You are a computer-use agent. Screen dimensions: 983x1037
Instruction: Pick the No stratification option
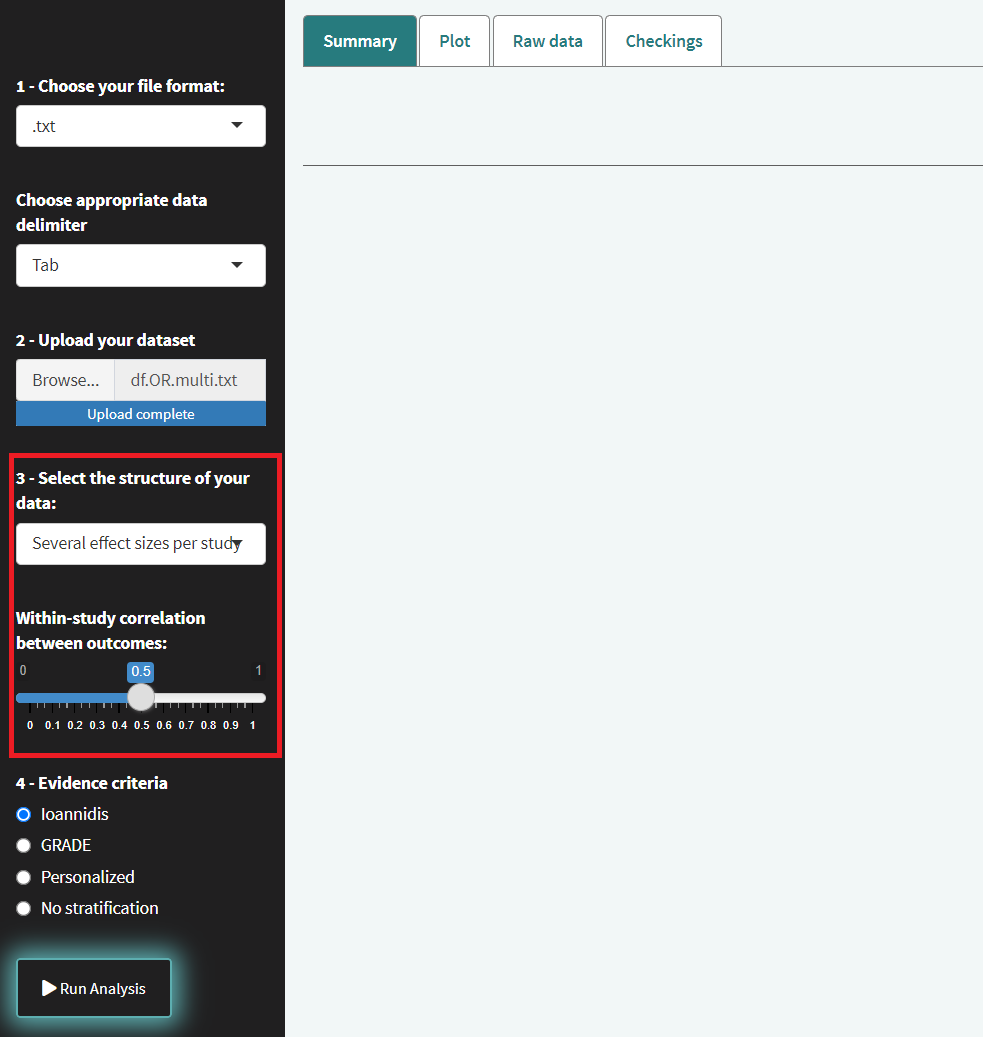(x=24, y=909)
